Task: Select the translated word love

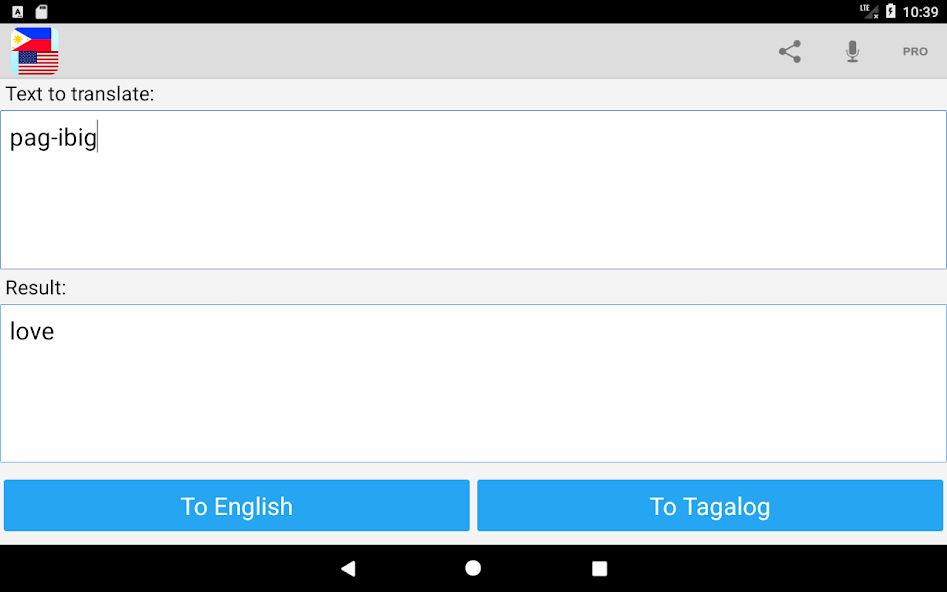Action: (32, 331)
